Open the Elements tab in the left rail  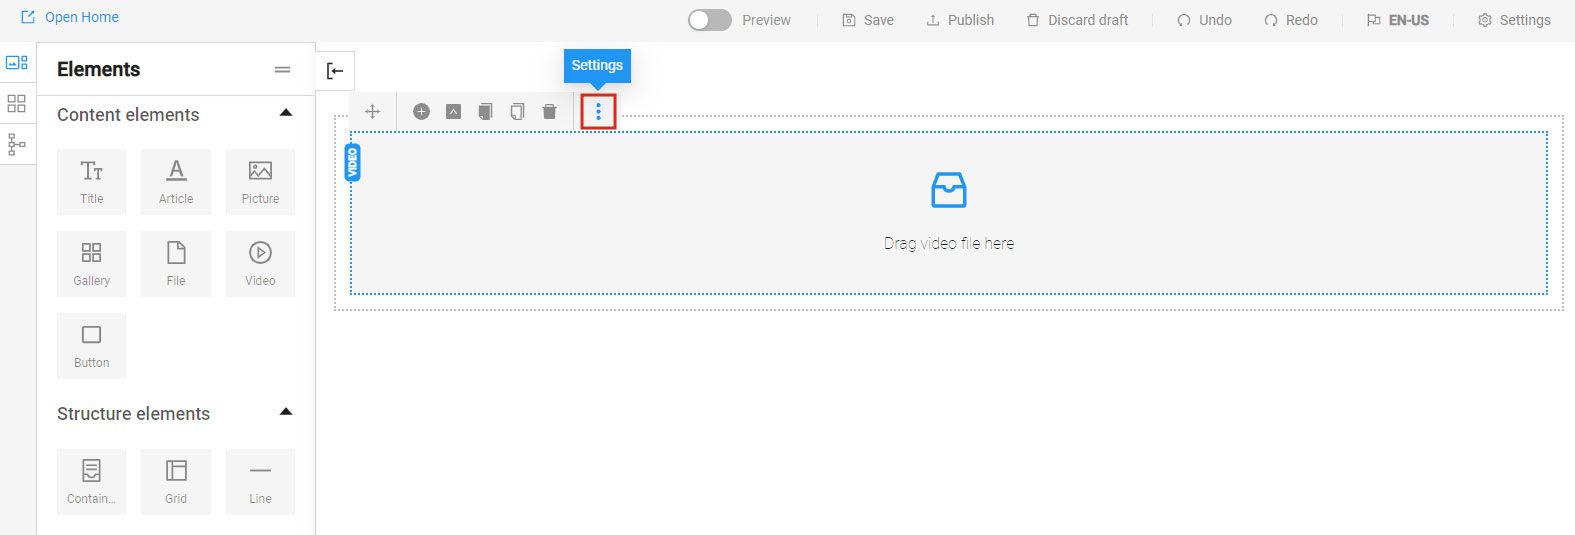point(17,62)
